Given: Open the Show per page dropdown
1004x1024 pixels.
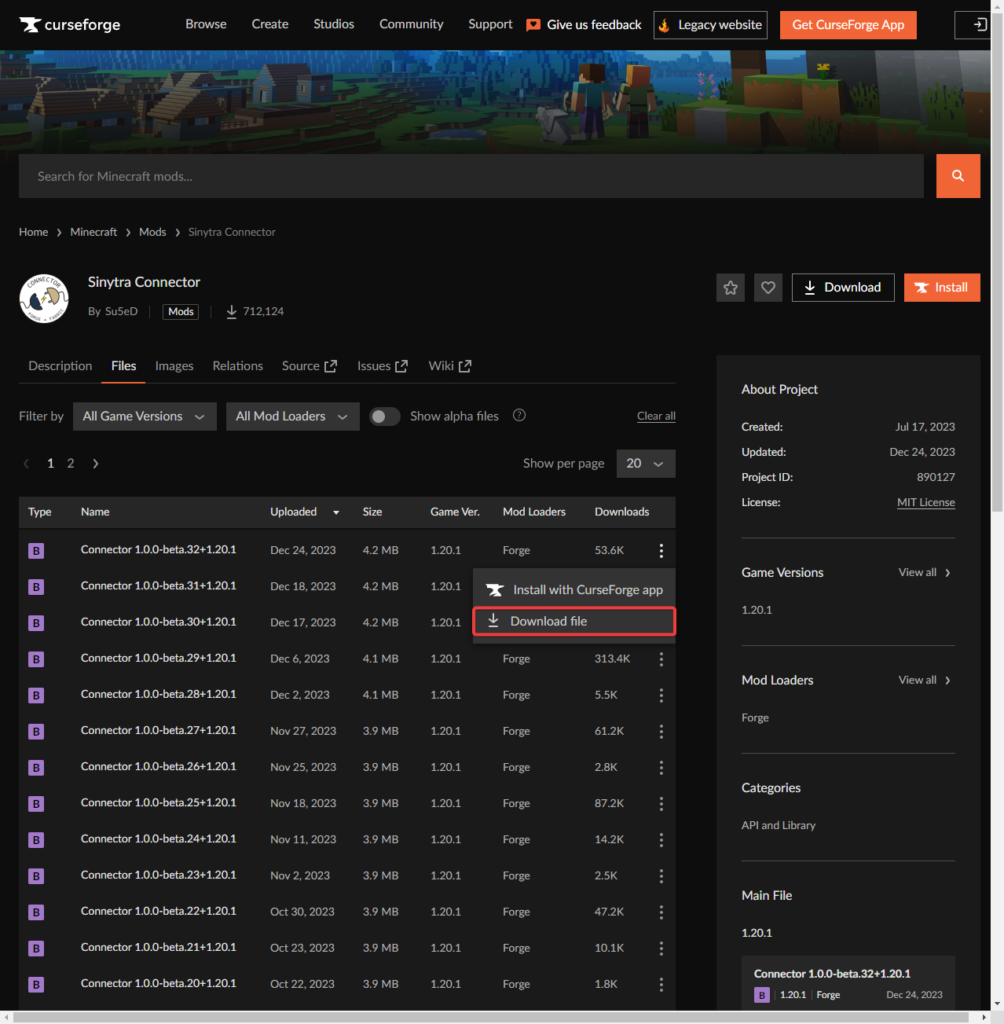Looking at the screenshot, I should [x=645, y=464].
